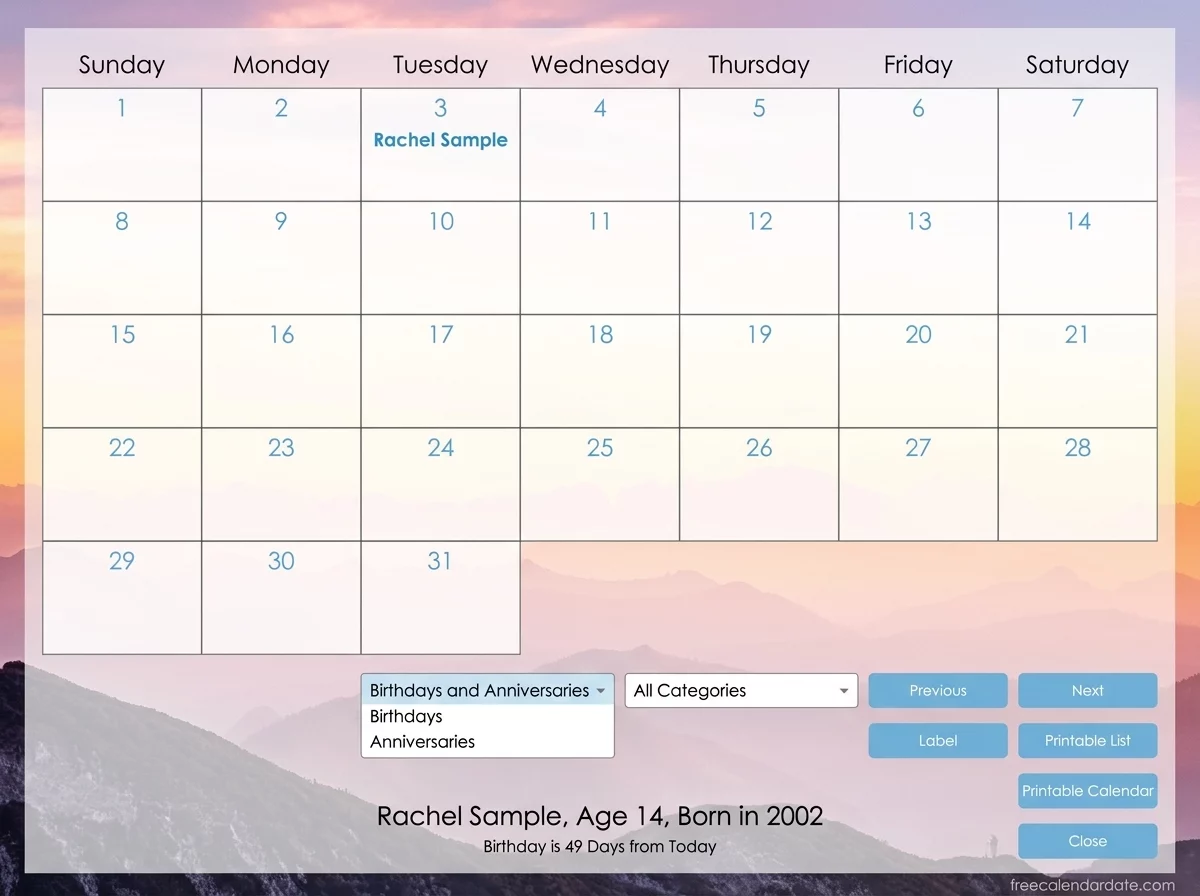Pick day 4 on the calendar
1200x896 pixels.
coord(600,145)
